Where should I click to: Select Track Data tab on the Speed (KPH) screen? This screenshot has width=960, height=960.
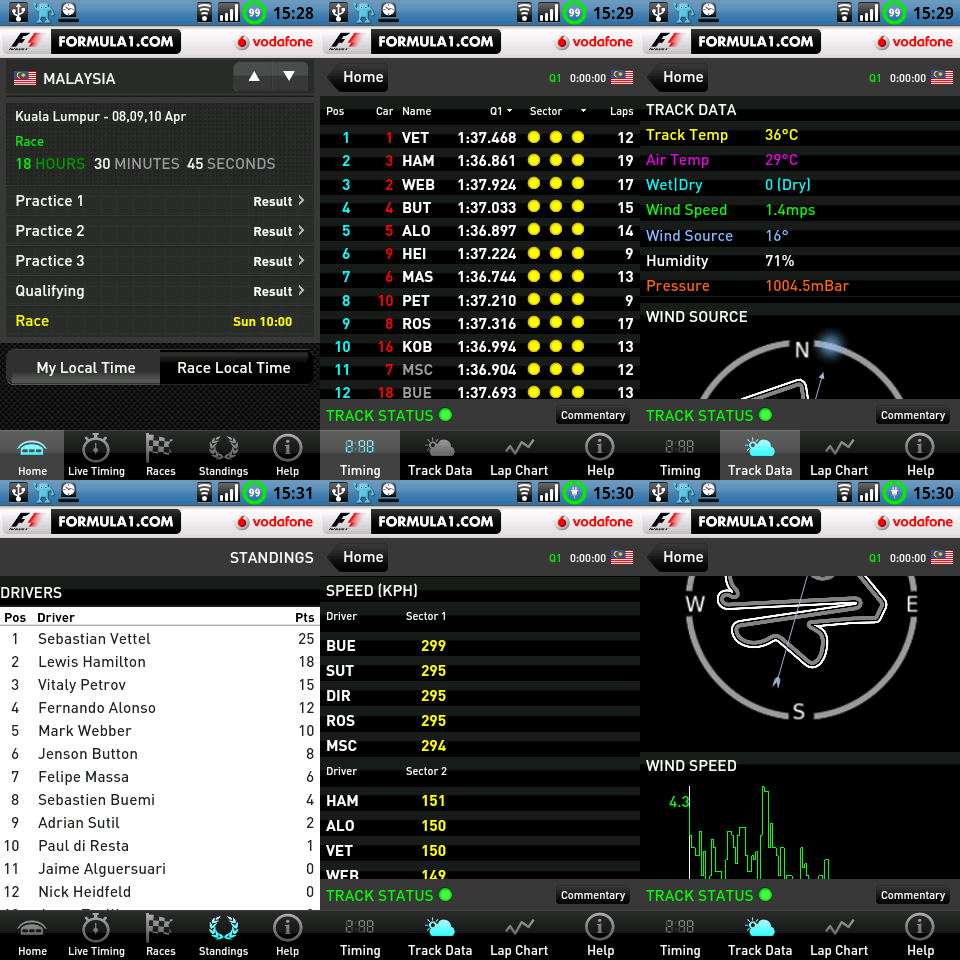click(440, 935)
